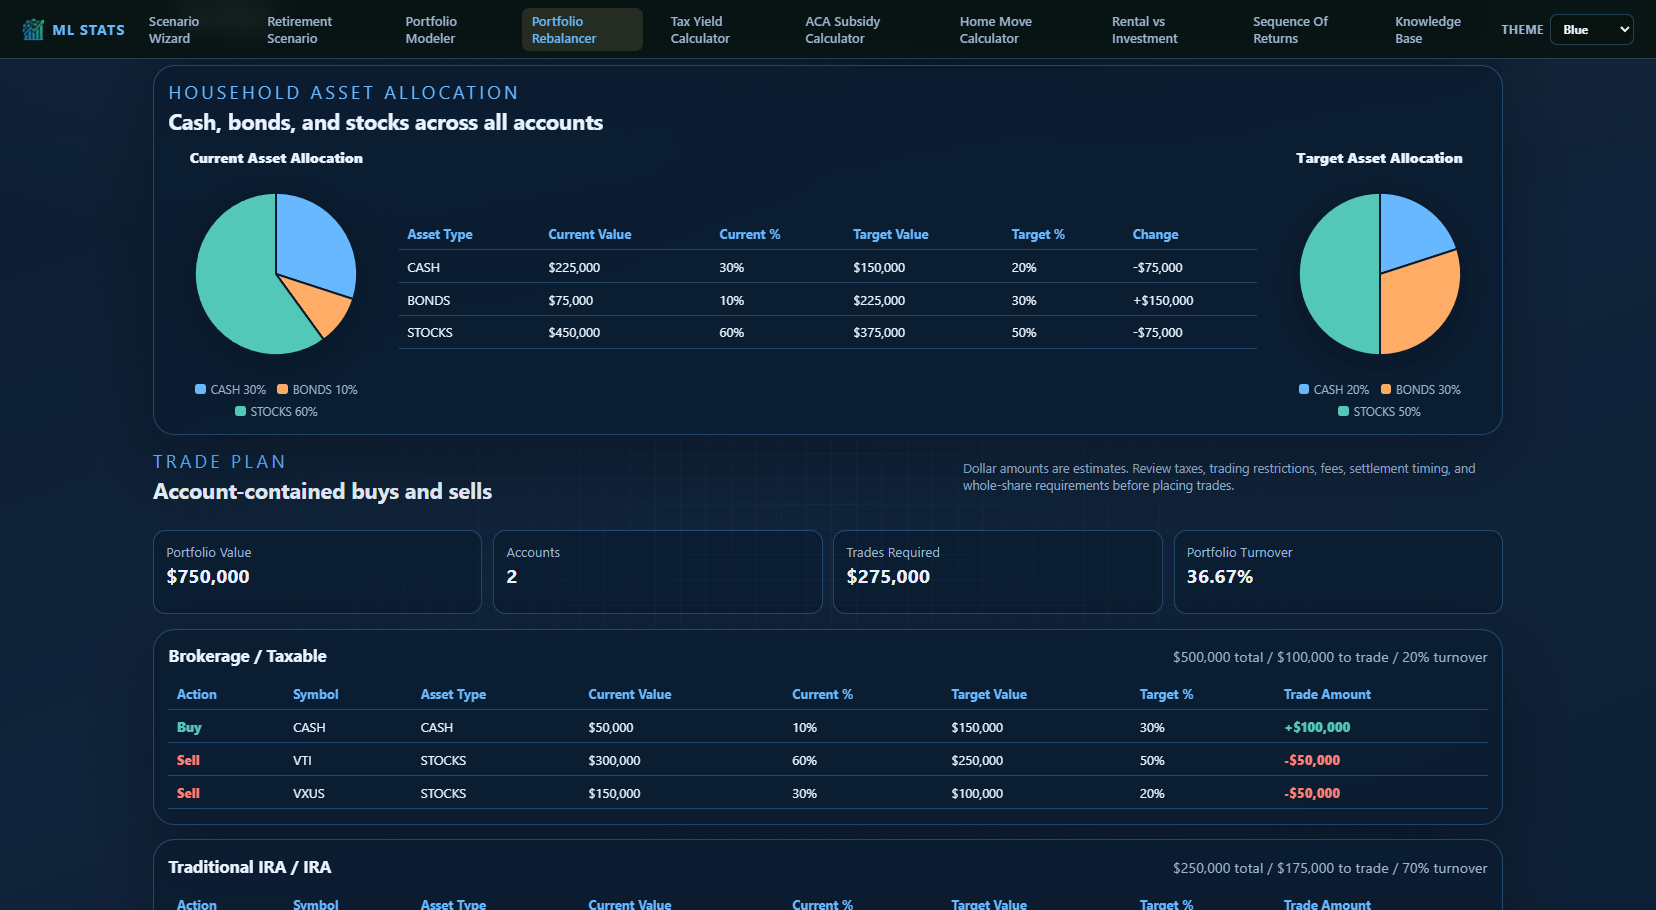
Task: Click the BONDS row label in allocation table
Action: (429, 300)
